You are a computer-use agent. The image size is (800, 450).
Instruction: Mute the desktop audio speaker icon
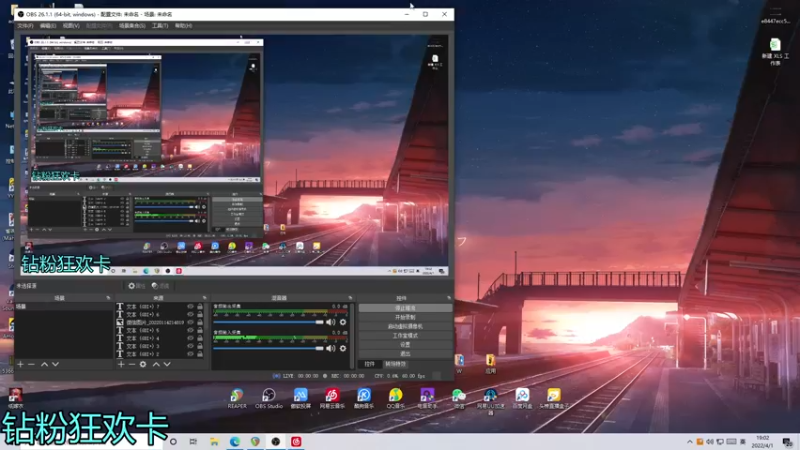[331, 322]
